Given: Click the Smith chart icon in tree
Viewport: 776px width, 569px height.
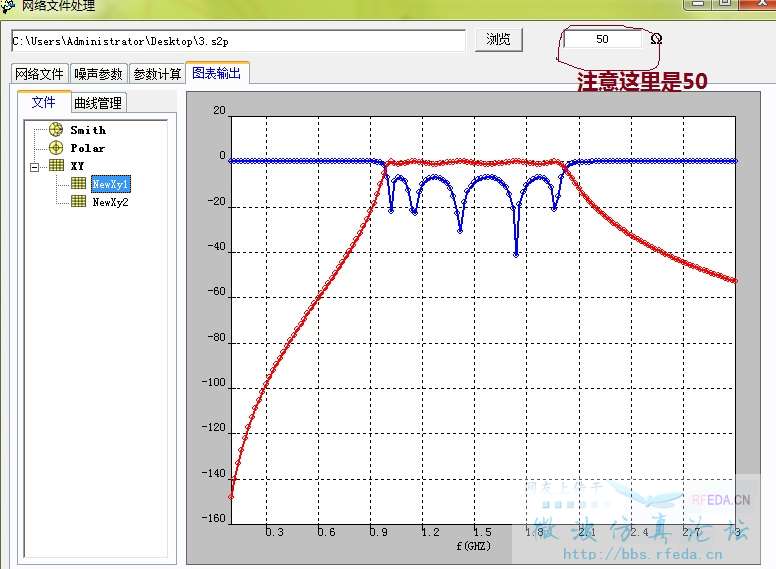Looking at the screenshot, I should click(x=55, y=130).
